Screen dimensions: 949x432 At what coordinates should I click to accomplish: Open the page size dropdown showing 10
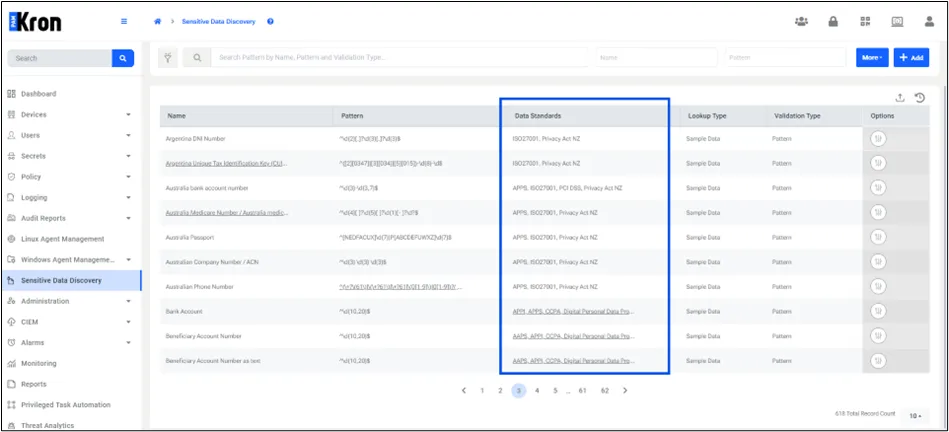click(x=914, y=416)
